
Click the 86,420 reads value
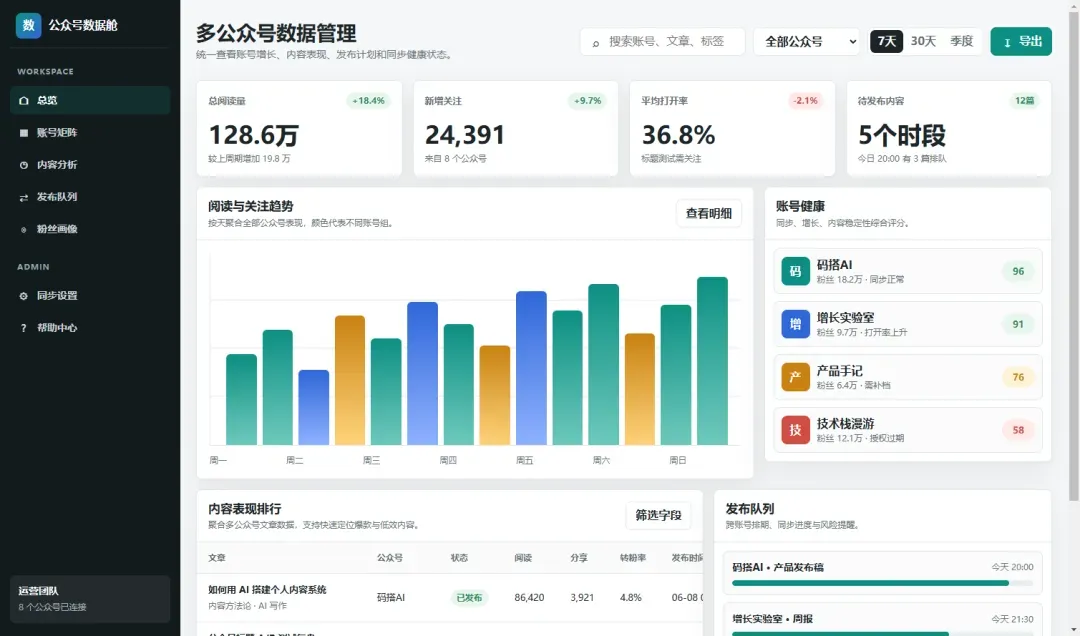[x=529, y=597]
